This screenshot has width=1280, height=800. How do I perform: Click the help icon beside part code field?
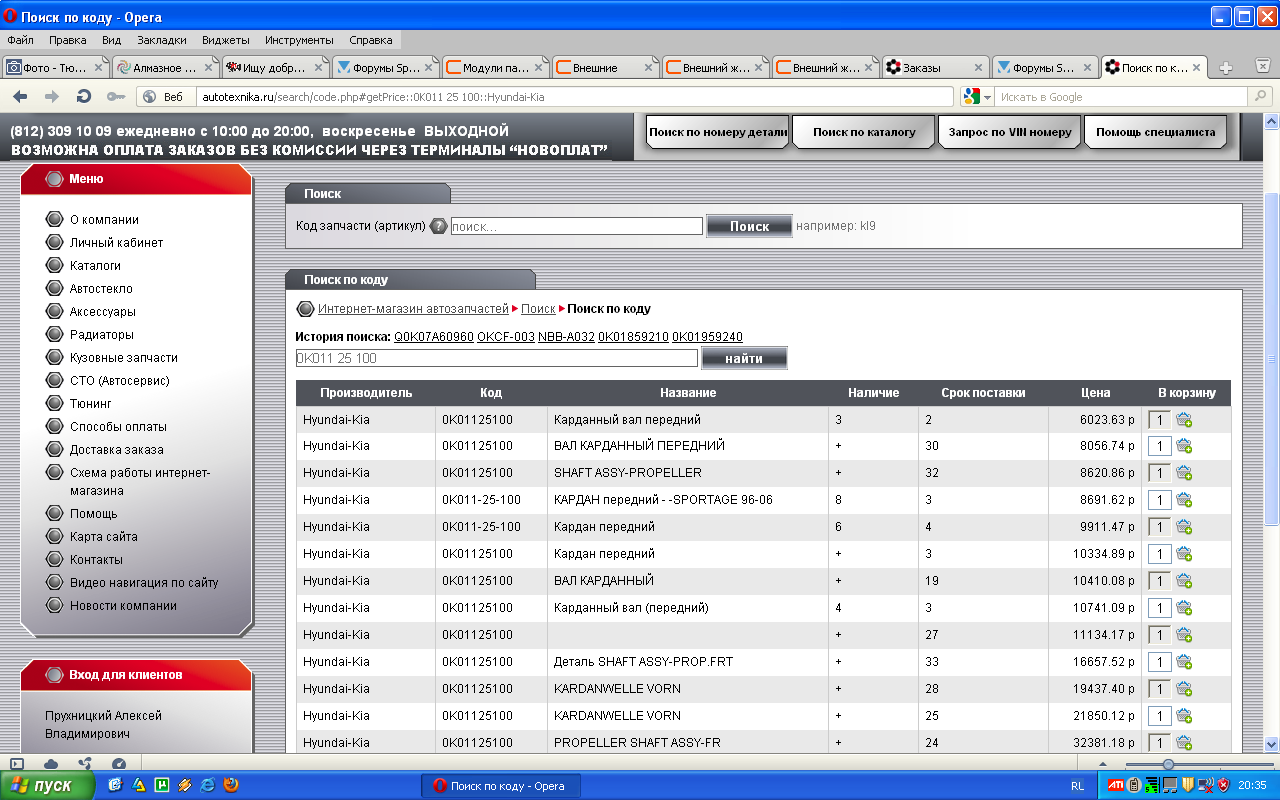point(438,226)
